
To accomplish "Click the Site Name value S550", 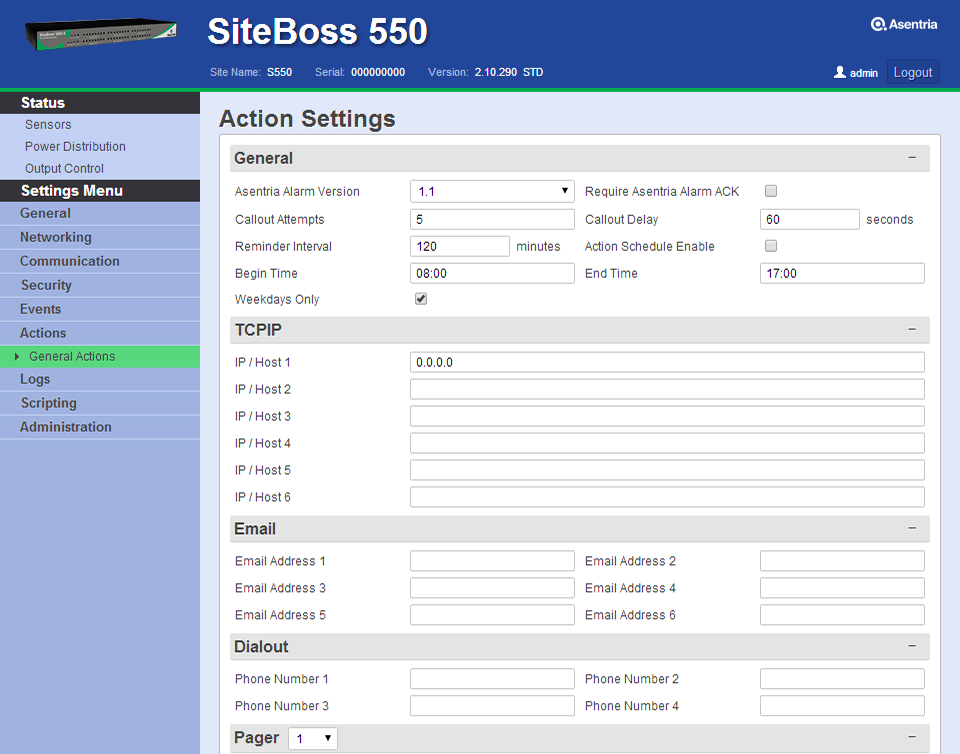I will (279, 72).
